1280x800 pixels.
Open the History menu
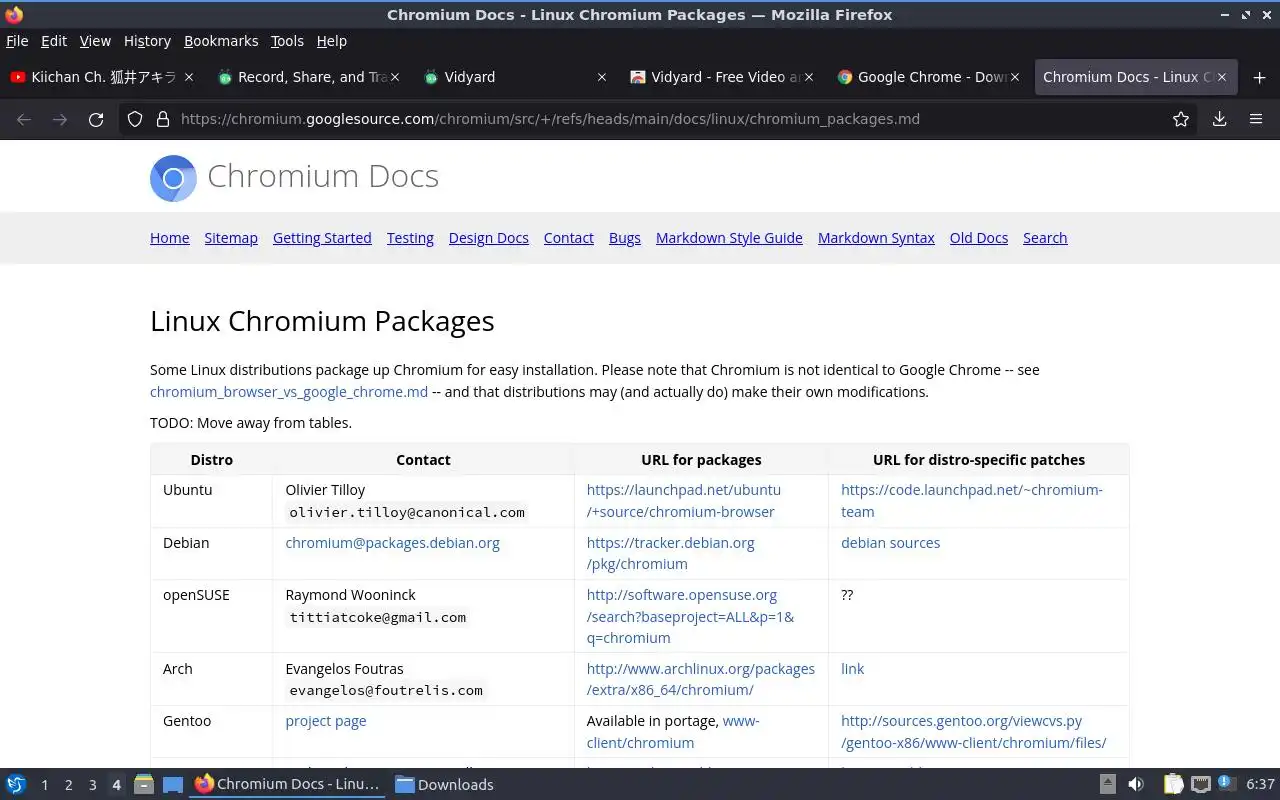click(x=147, y=41)
